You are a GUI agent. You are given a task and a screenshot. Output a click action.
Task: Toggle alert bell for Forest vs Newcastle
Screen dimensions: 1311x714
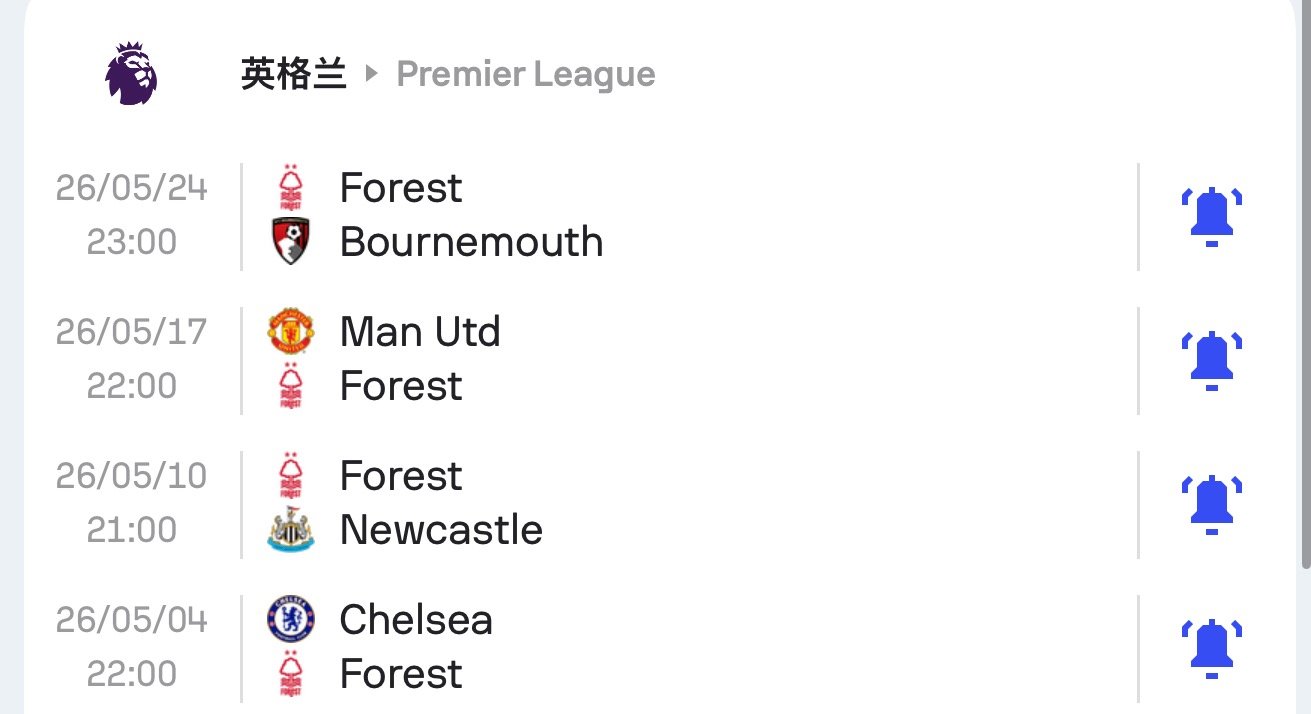[1211, 504]
